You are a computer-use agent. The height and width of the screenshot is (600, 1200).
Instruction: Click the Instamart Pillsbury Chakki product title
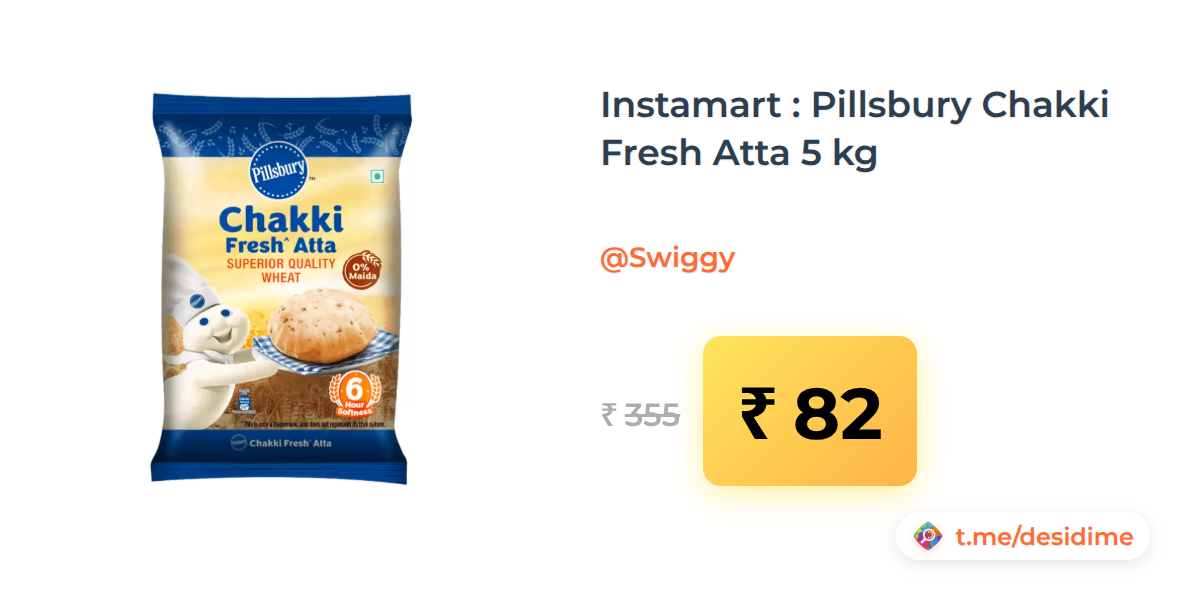[855, 129]
